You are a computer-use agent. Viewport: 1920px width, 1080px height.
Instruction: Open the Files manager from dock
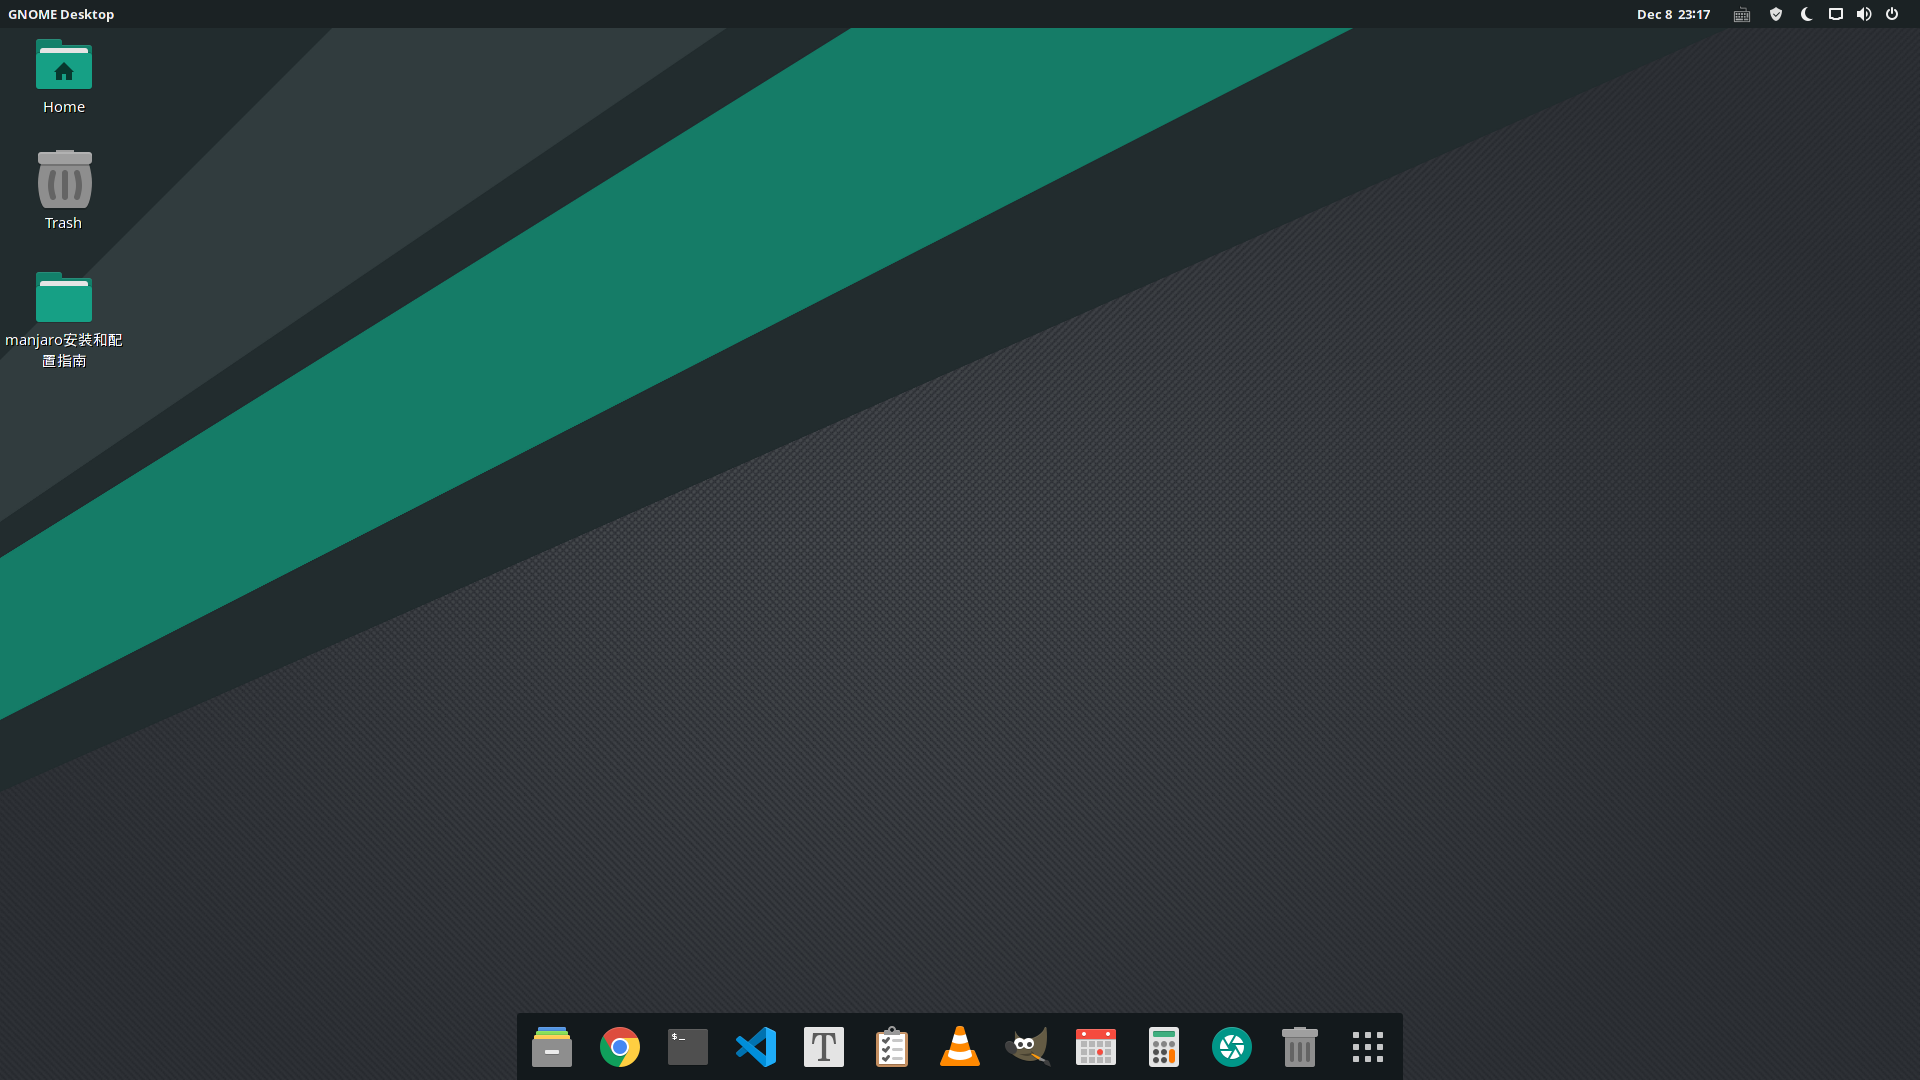(x=552, y=1047)
